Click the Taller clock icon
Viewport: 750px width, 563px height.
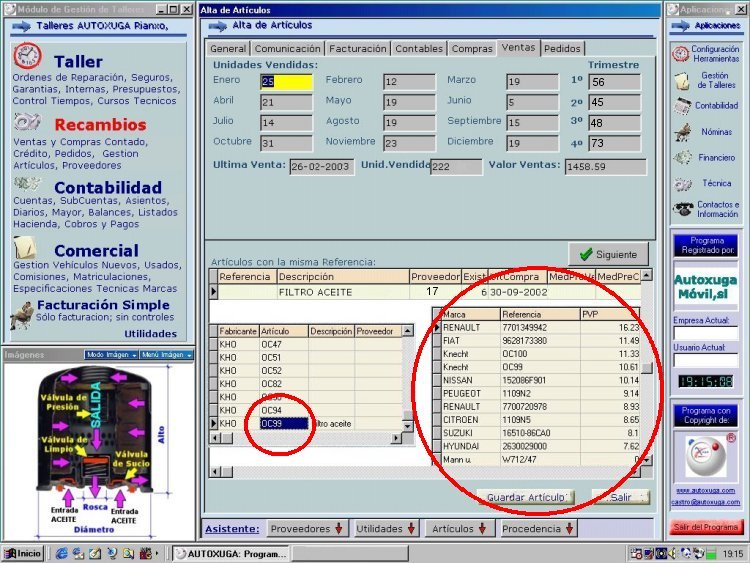pos(27,56)
